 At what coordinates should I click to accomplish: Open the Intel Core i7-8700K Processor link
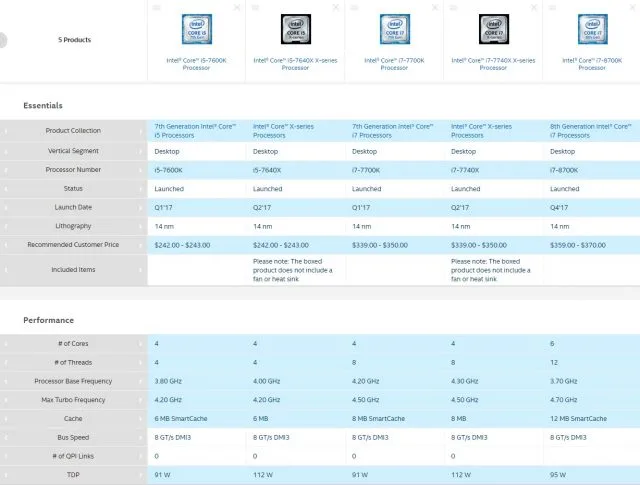592,64
